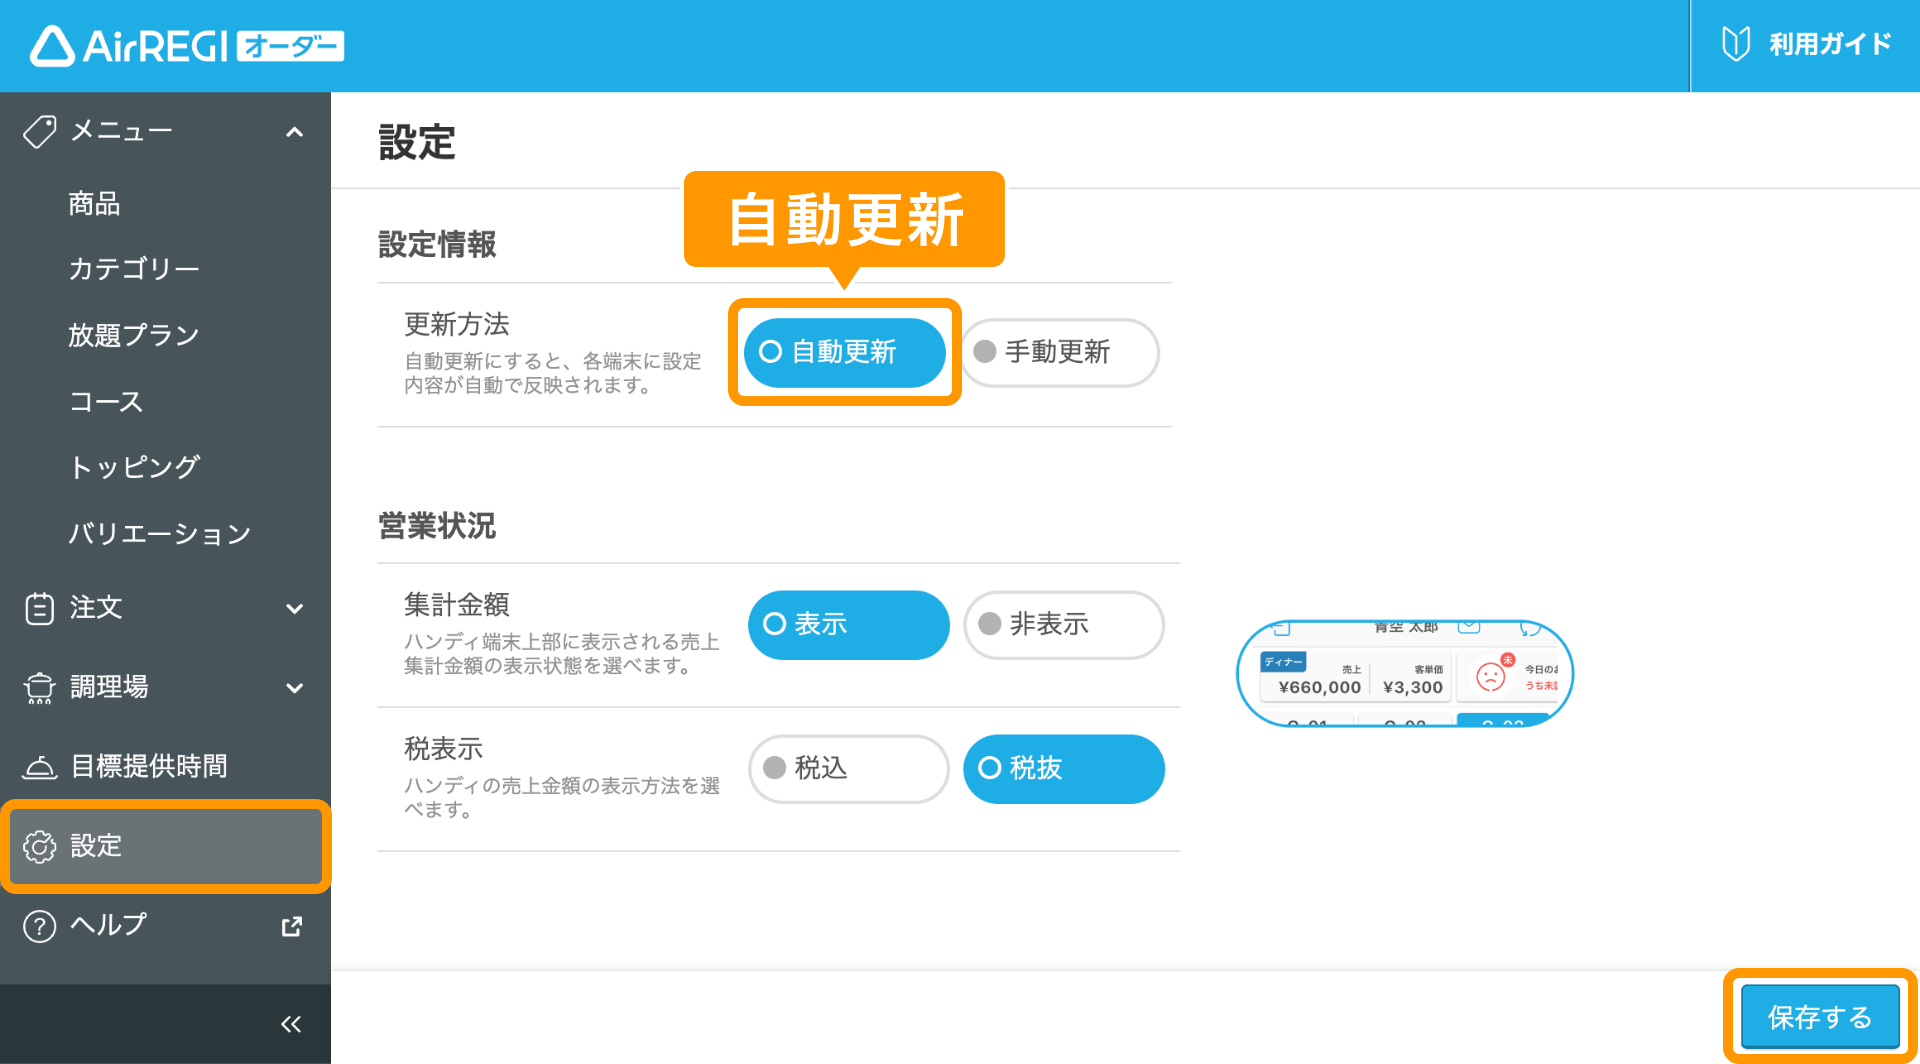Click the 保存する button
Image resolution: width=1920 pixels, height=1064 pixels.
tap(1820, 1017)
